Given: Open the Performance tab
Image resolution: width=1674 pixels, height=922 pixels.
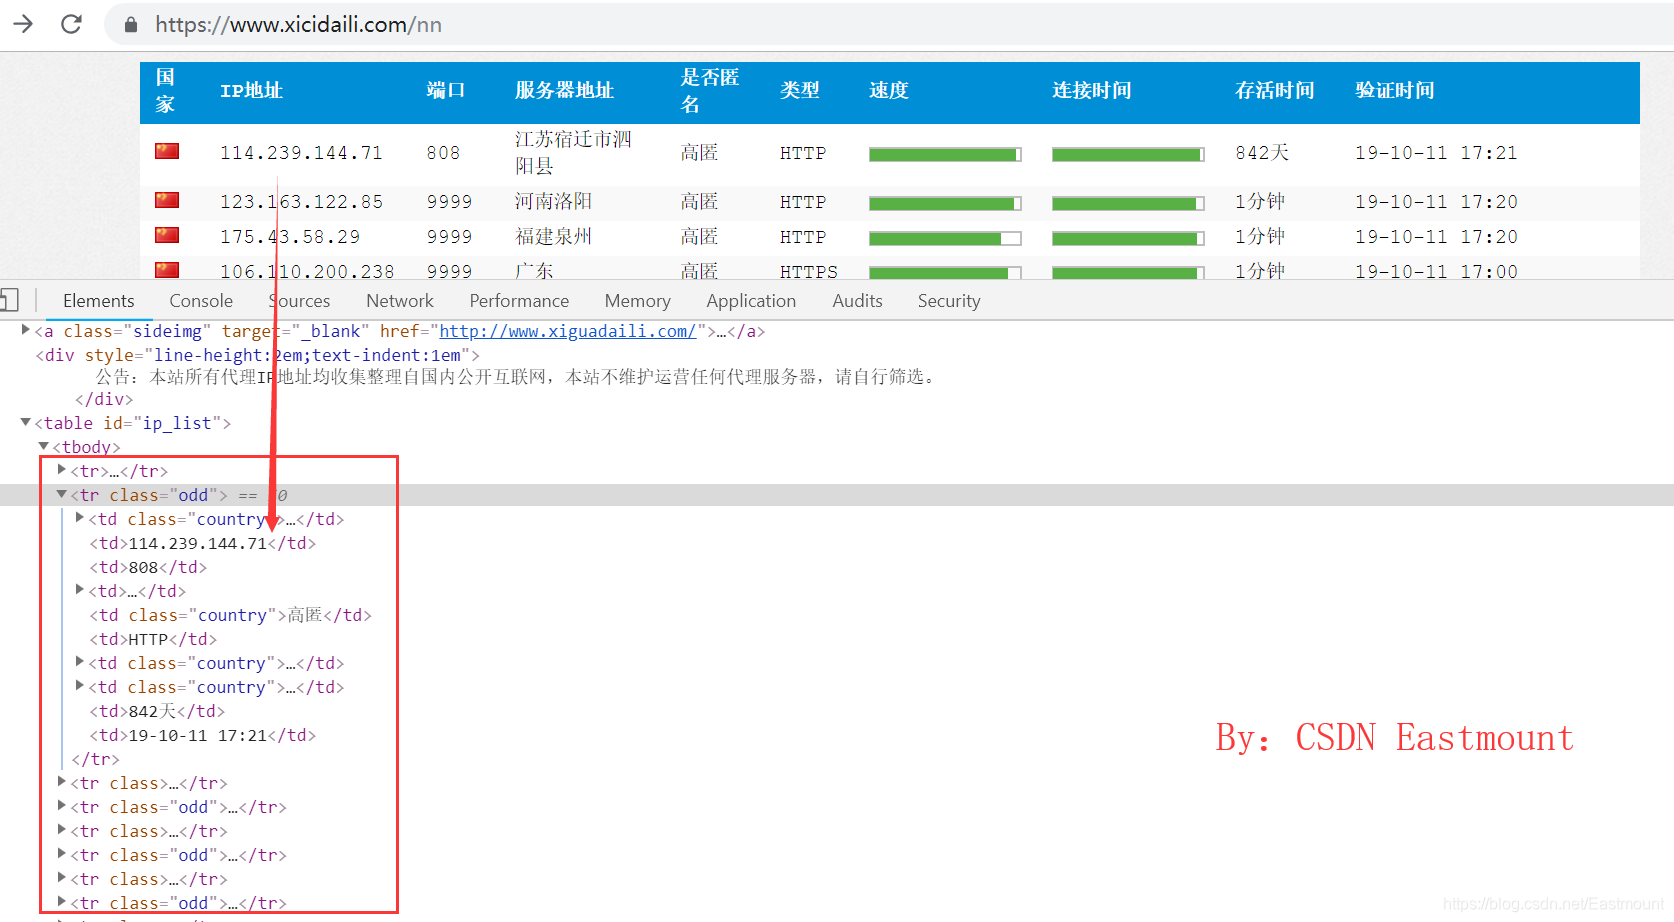Looking at the screenshot, I should click(519, 301).
